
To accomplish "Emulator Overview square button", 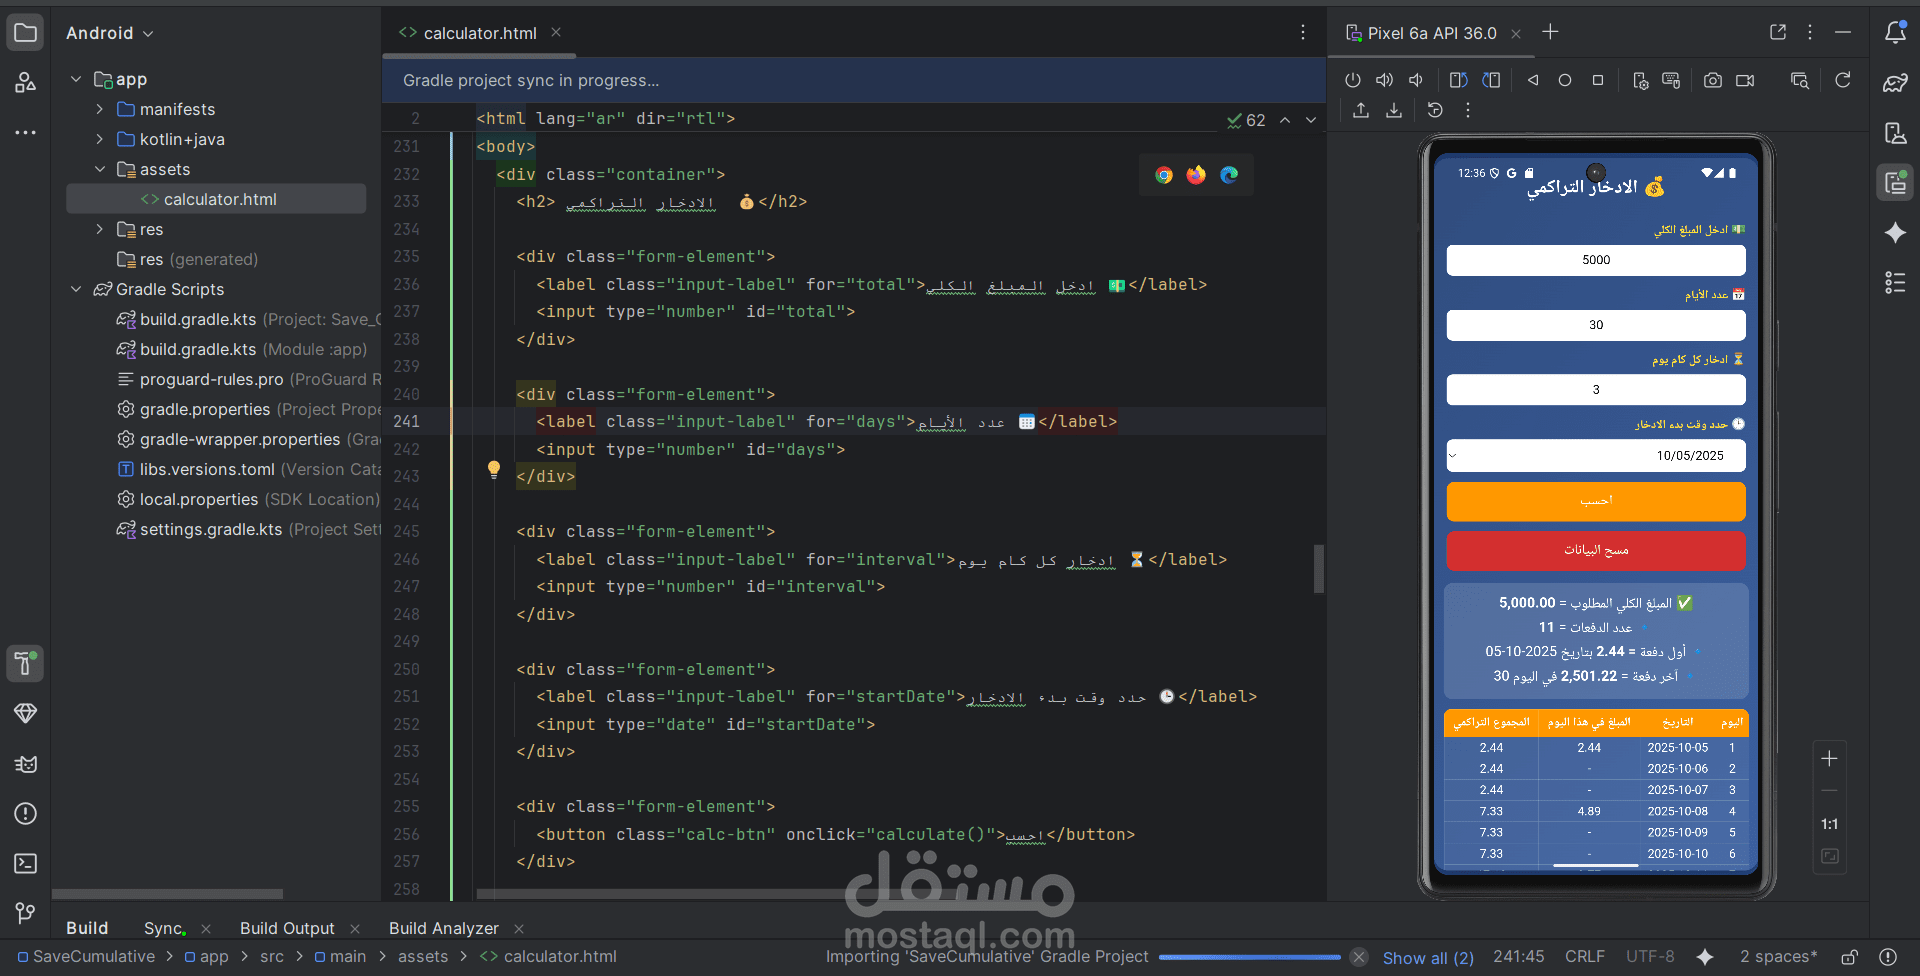I will coord(1598,80).
